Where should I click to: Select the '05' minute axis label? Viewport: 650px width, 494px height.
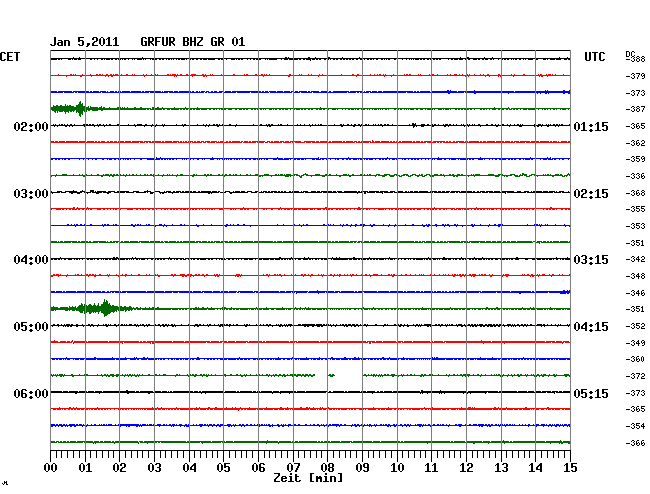click(223, 468)
